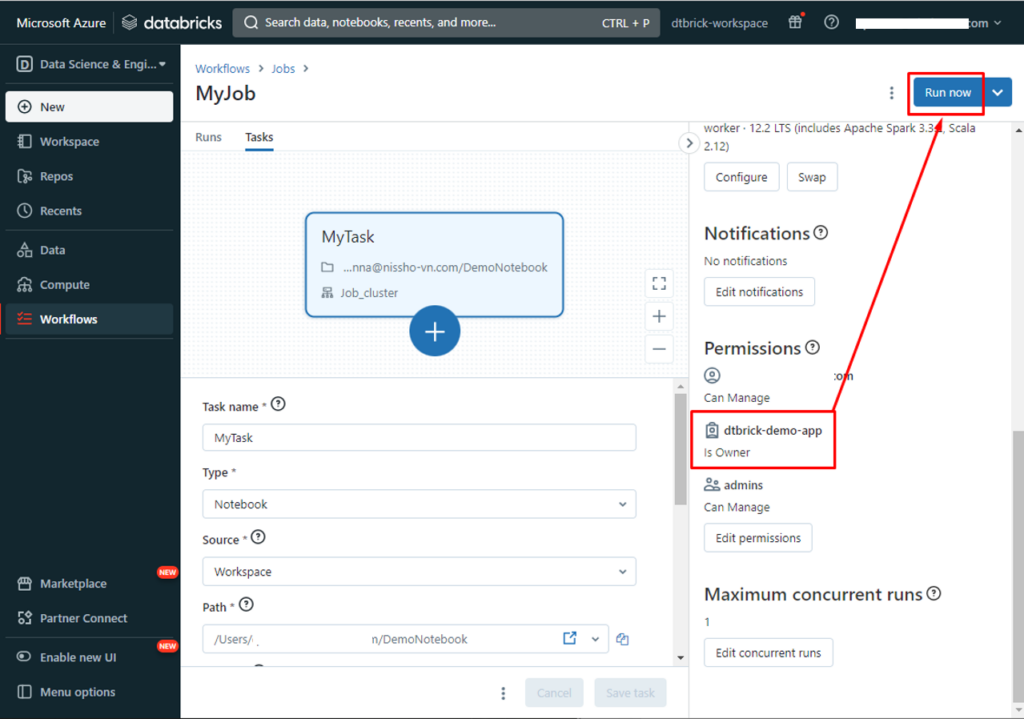
Task: Click the blue add task plus button
Action: click(x=434, y=332)
